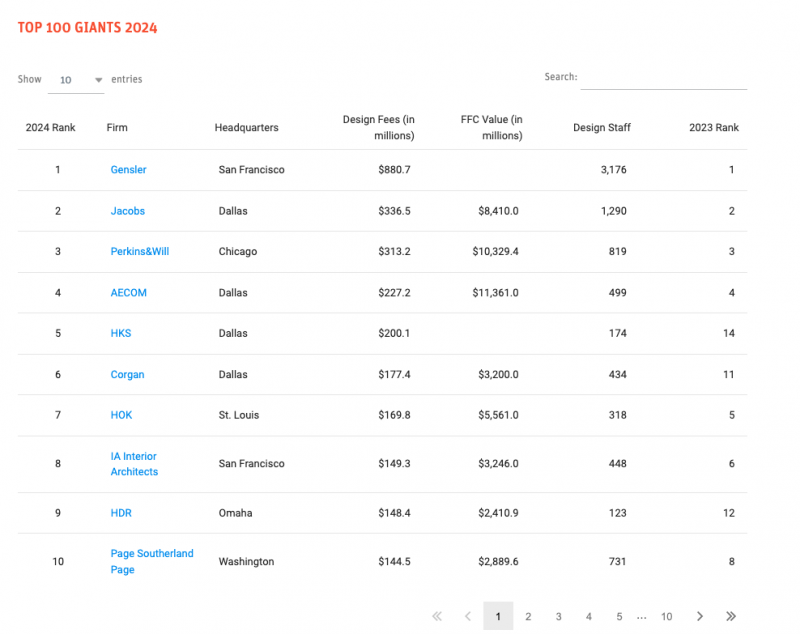Screen dimensions: 800x634
Task: Select the last numbered page, 10
Action: 666,617
